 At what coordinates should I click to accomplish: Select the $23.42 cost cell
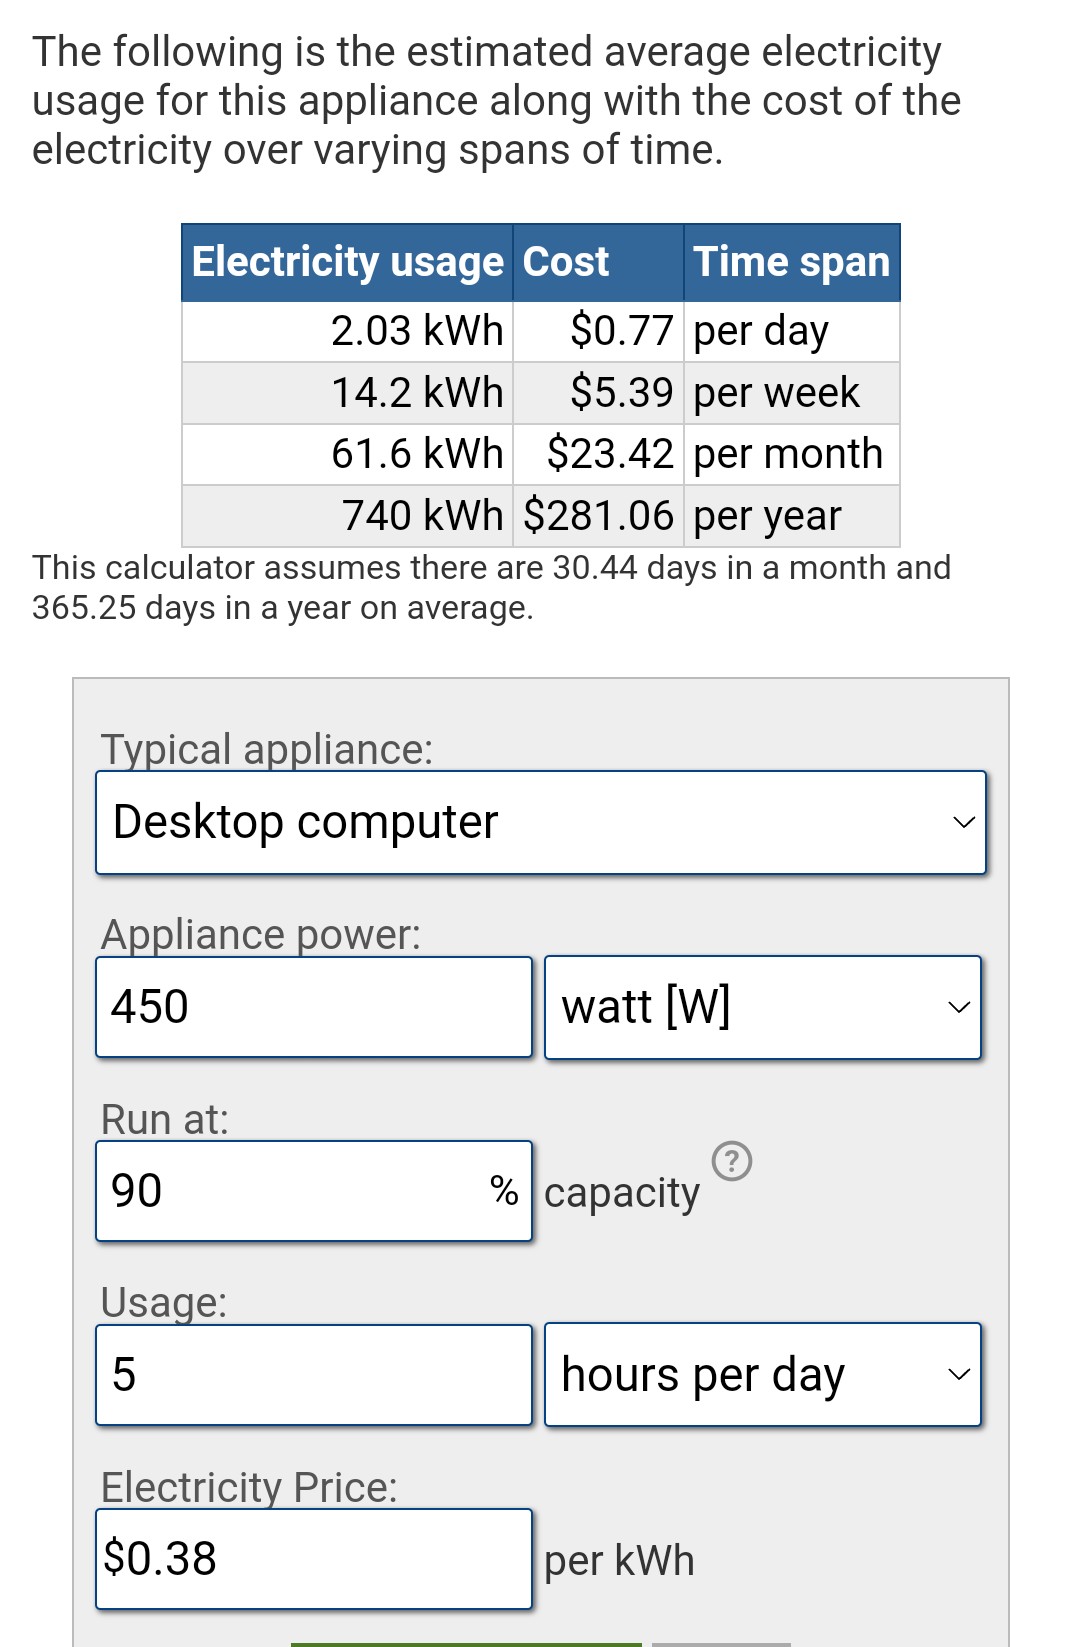pos(598,454)
